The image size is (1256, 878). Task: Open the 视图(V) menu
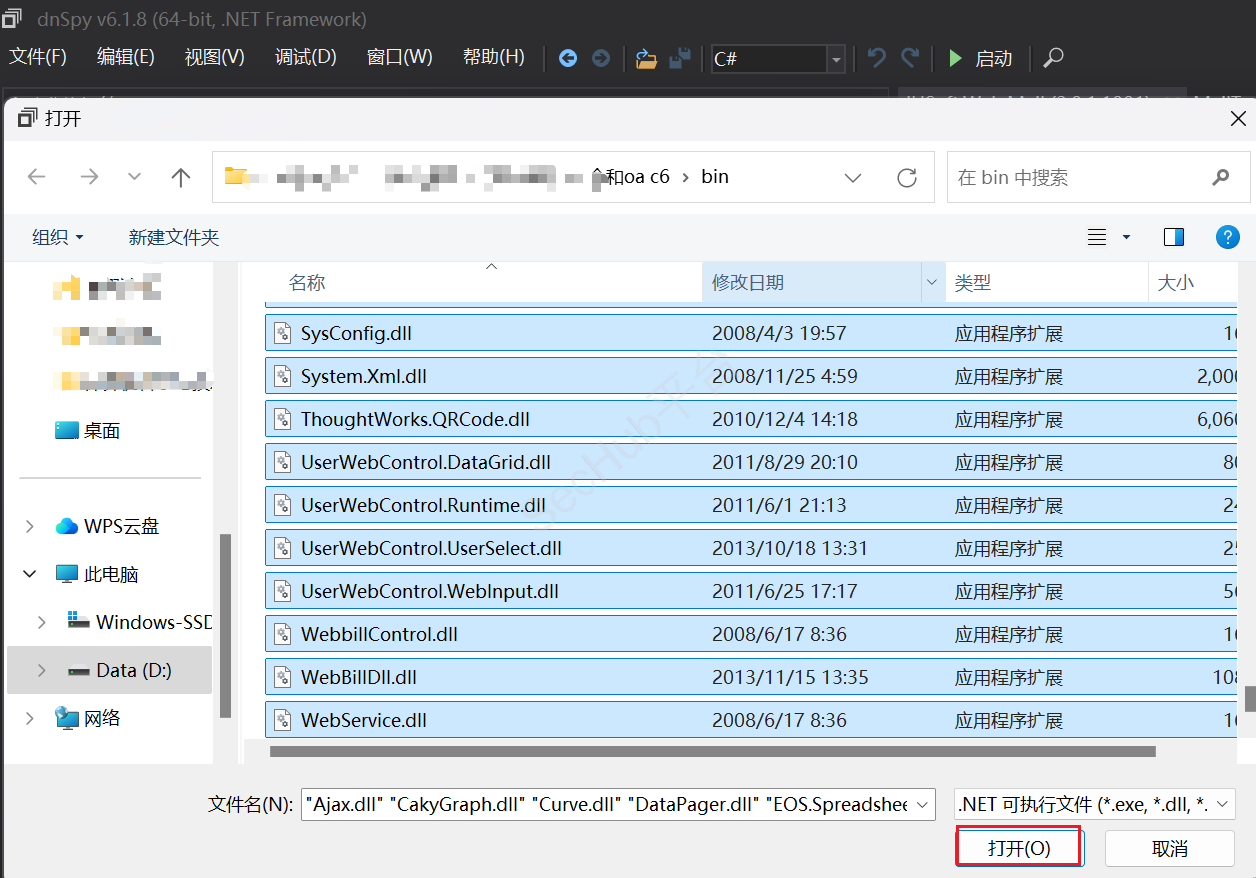pos(215,57)
